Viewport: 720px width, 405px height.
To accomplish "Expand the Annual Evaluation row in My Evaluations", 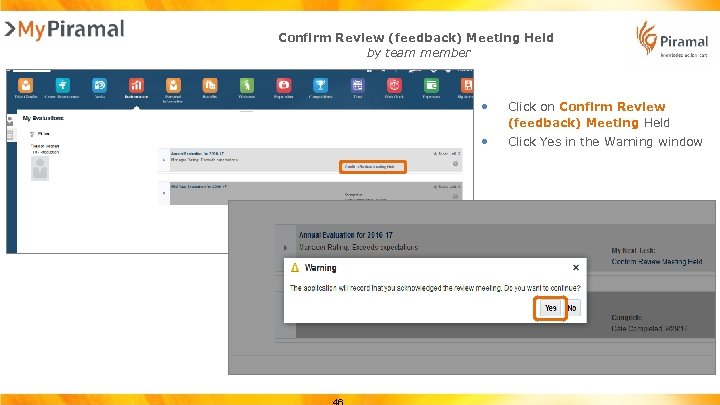I will click(x=164, y=160).
